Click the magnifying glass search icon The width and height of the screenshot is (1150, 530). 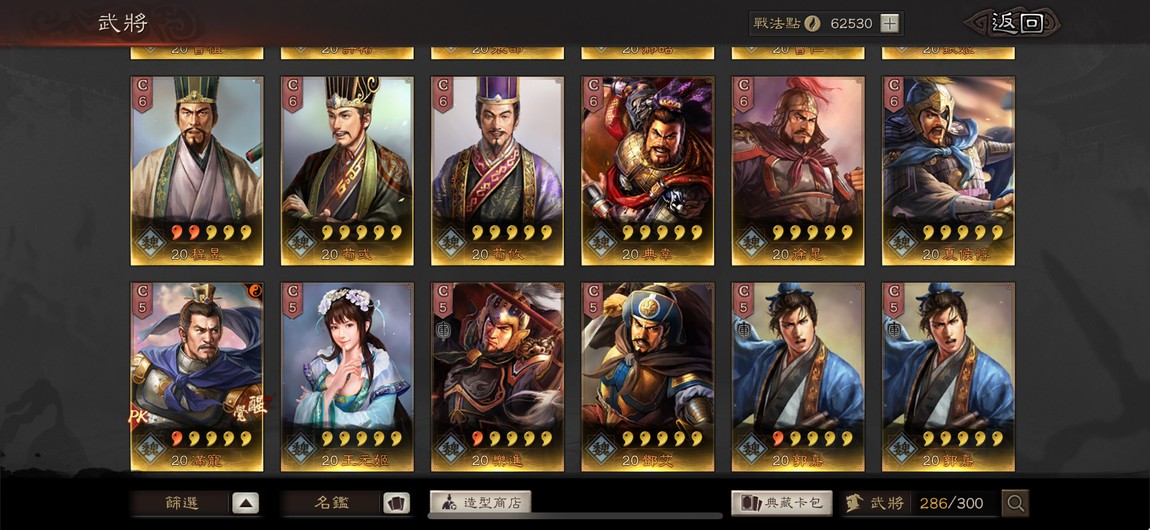pyautogui.click(x=1016, y=503)
